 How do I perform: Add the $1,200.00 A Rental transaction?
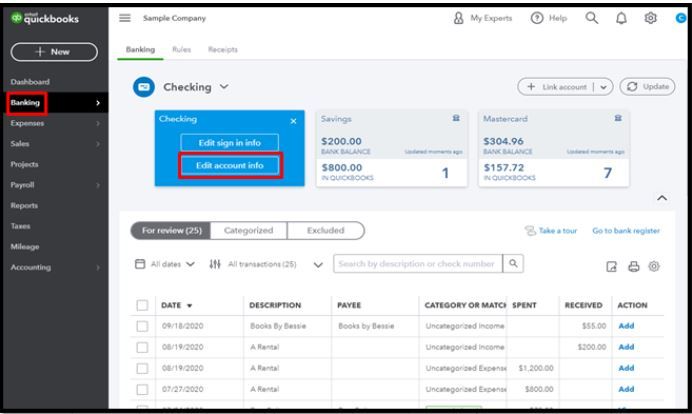coord(626,368)
